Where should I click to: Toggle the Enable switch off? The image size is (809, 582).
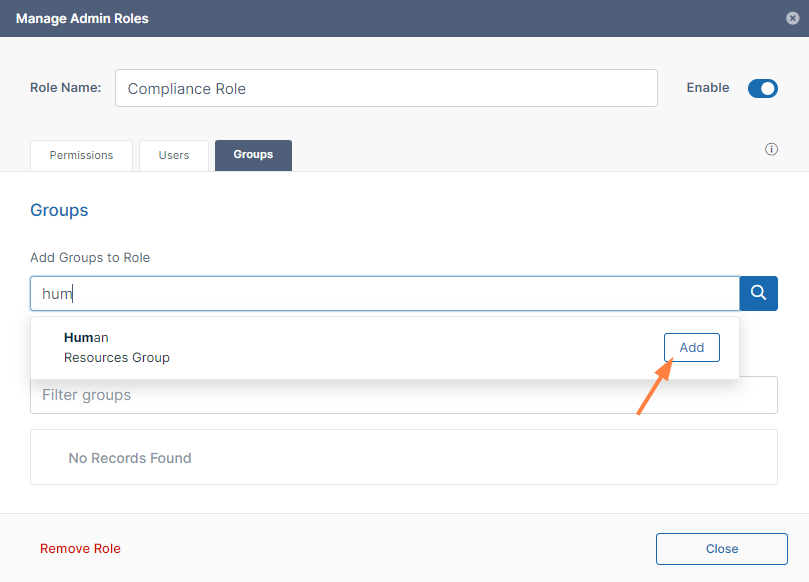(762, 88)
